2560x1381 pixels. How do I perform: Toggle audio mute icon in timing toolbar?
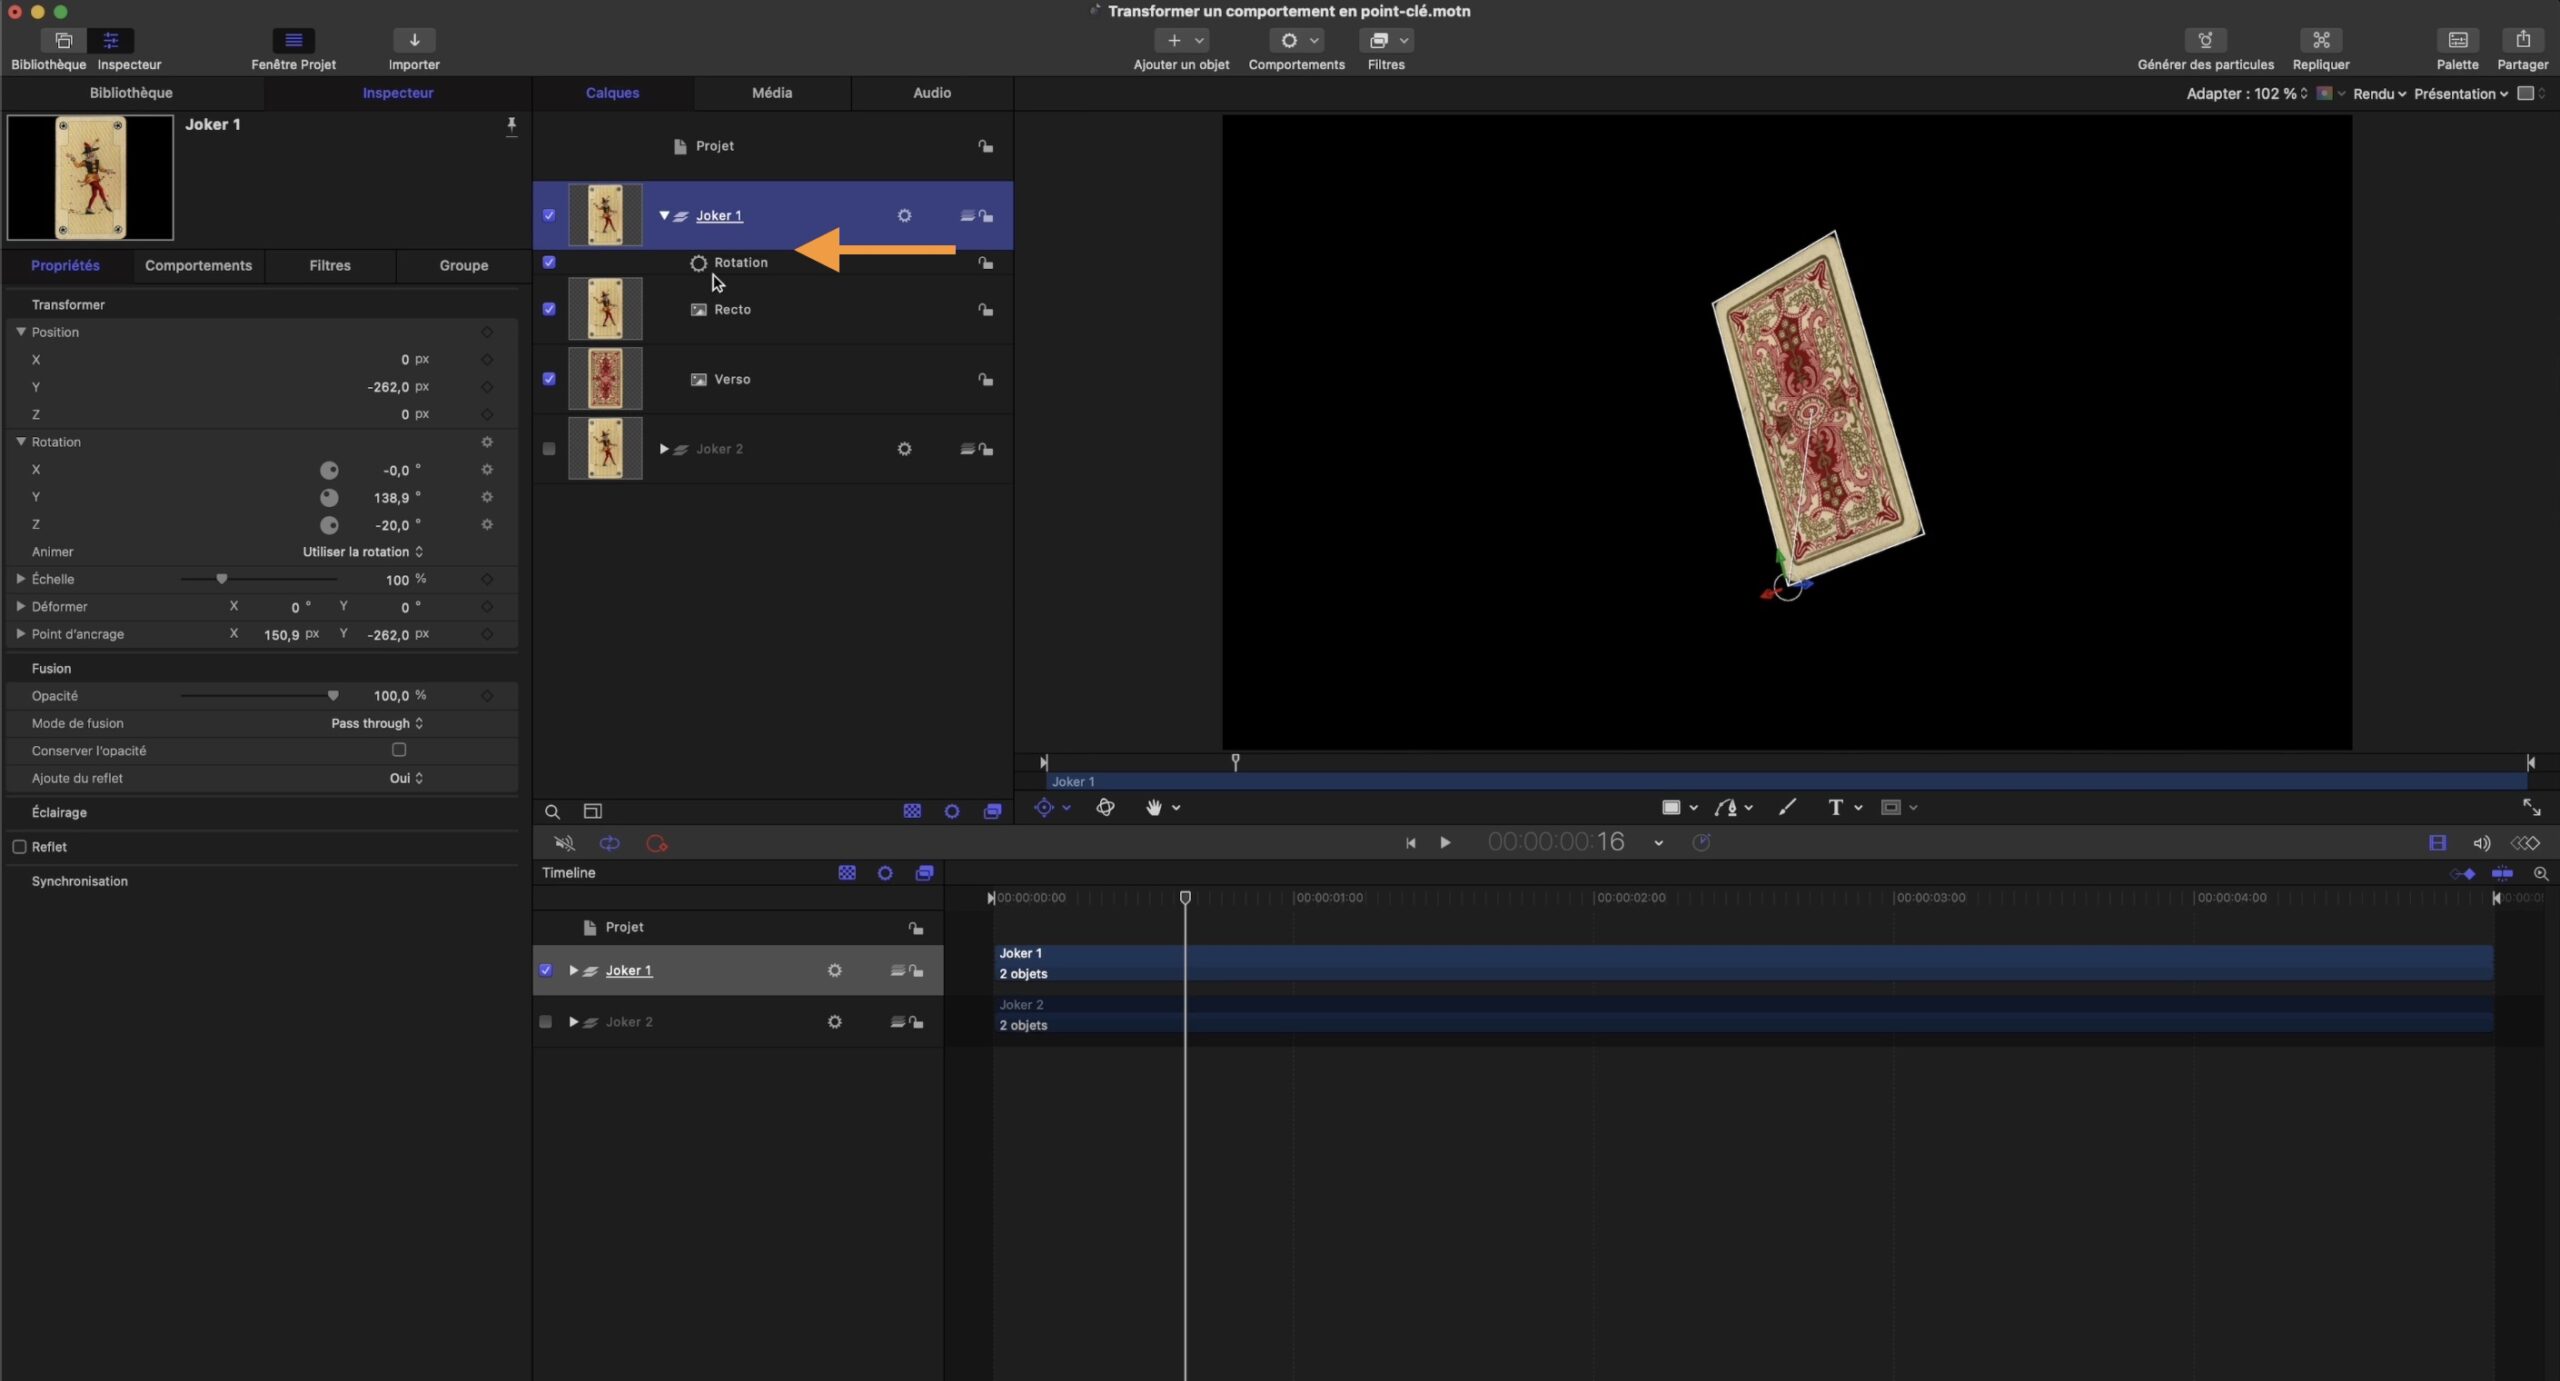564,844
